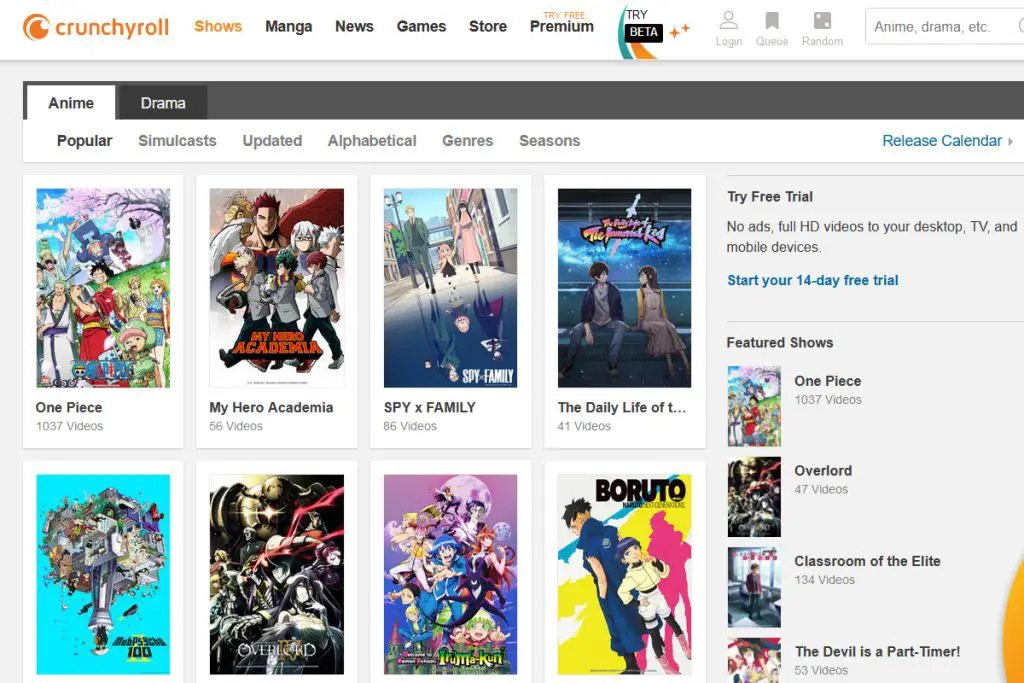The width and height of the screenshot is (1024, 683).
Task: Open Boruto poster
Action: (x=624, y=574)
